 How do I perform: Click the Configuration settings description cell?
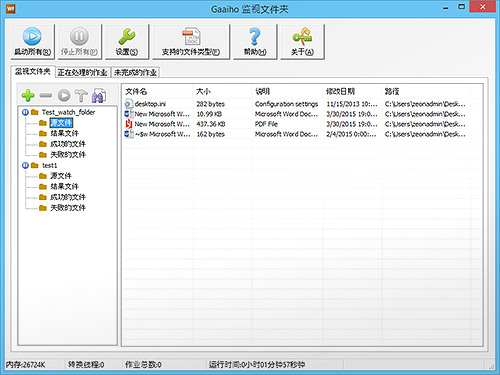[x=286, y=104]
